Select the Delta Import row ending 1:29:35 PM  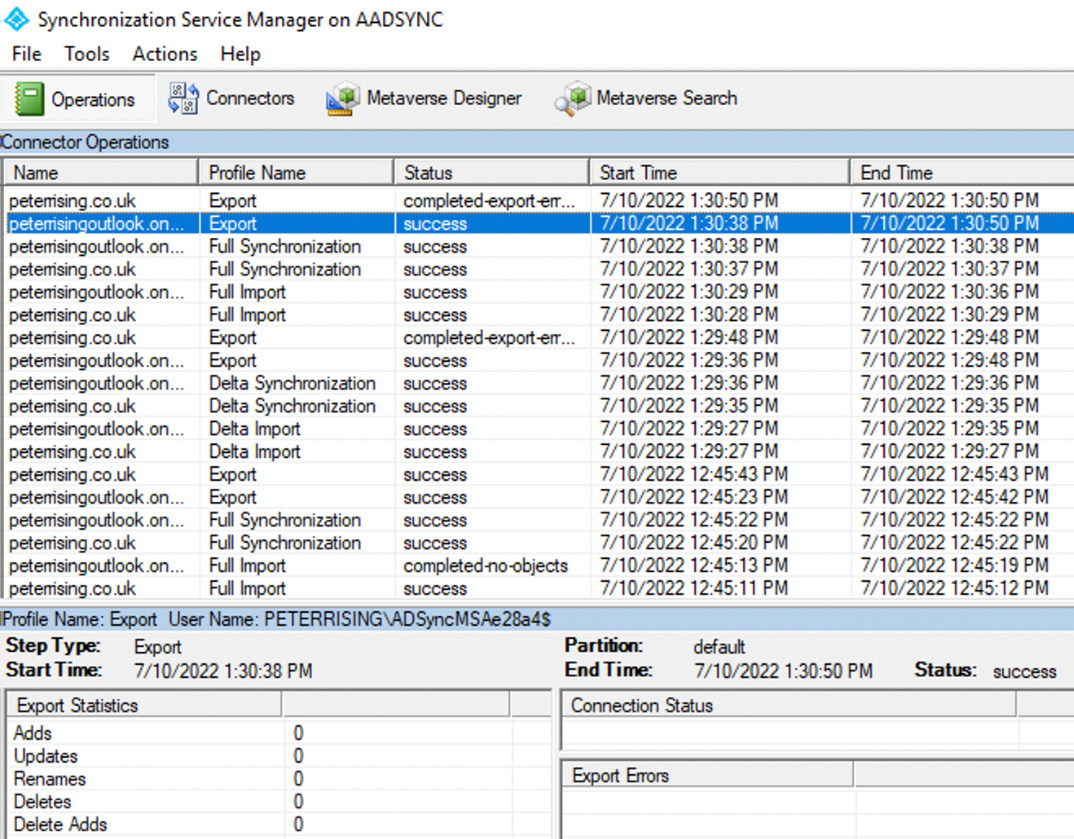539,429
